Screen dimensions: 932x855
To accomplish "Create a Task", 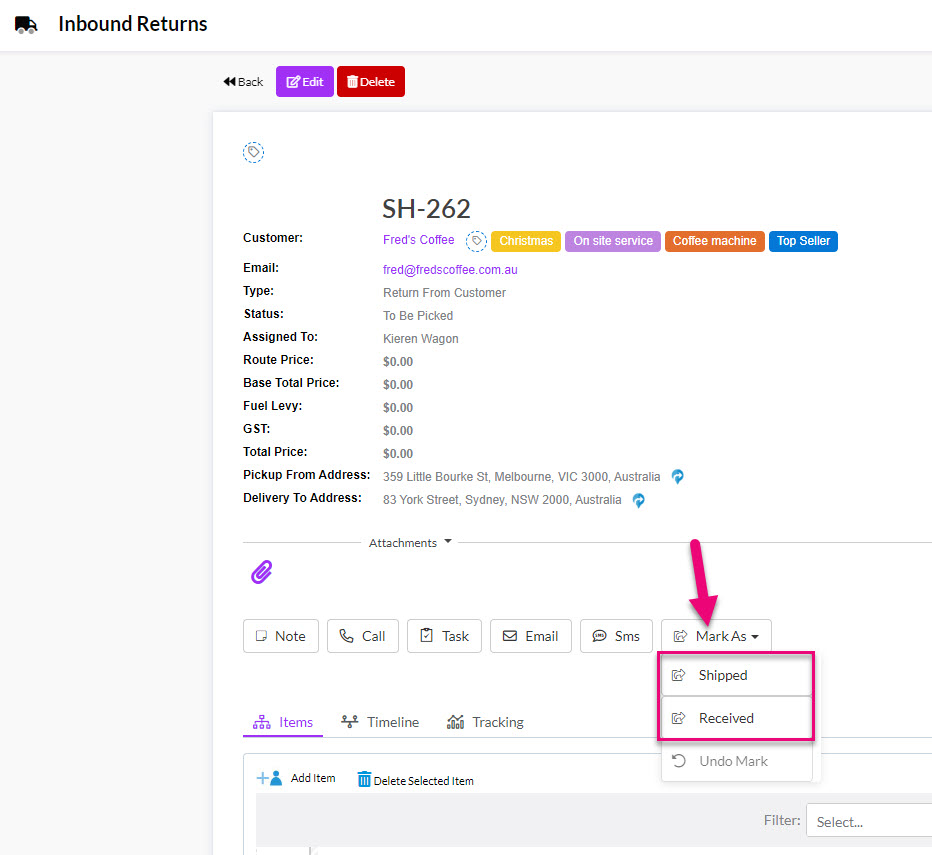I will coord(444,636).
